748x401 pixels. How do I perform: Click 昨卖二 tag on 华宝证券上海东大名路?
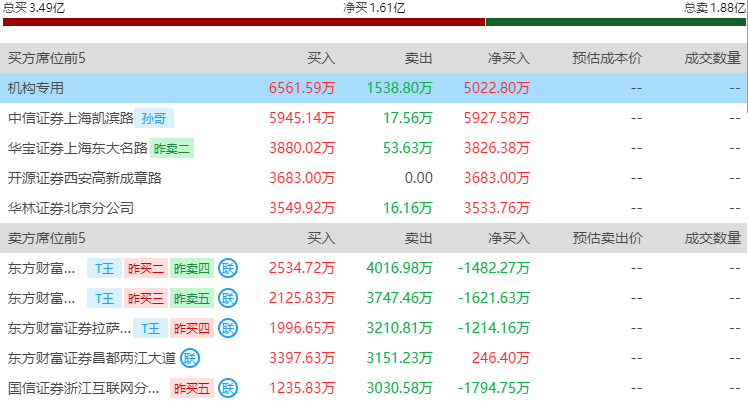coord(172,148)
